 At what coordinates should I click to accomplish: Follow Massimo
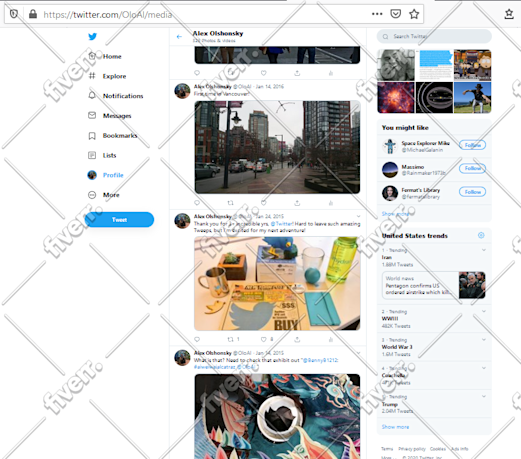point(472,168)
